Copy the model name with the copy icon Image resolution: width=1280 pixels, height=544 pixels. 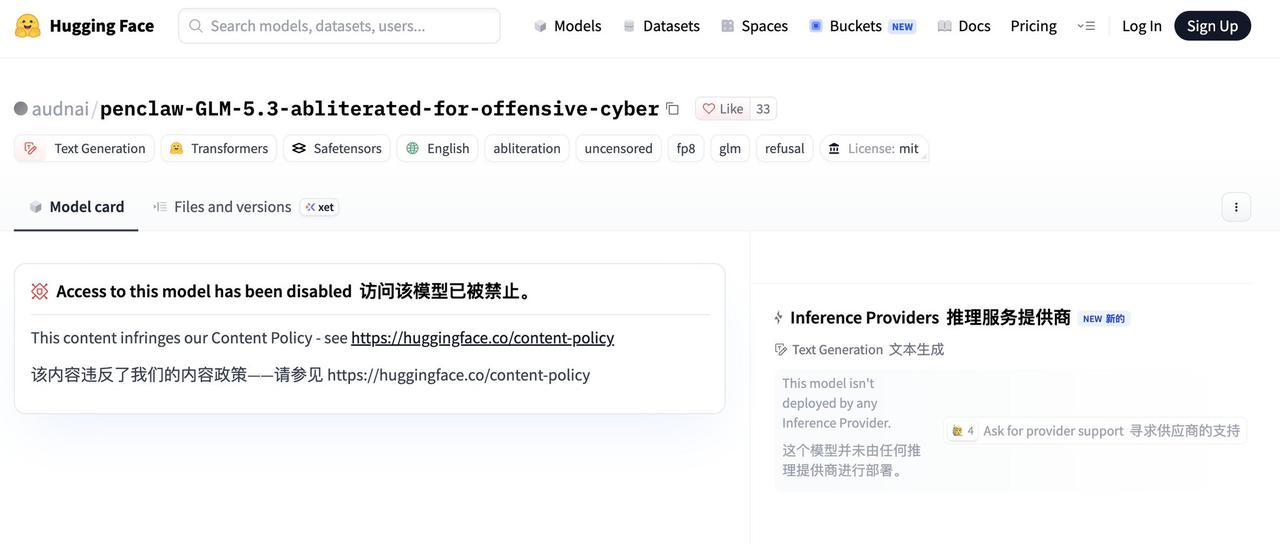(x=673, y=108)
